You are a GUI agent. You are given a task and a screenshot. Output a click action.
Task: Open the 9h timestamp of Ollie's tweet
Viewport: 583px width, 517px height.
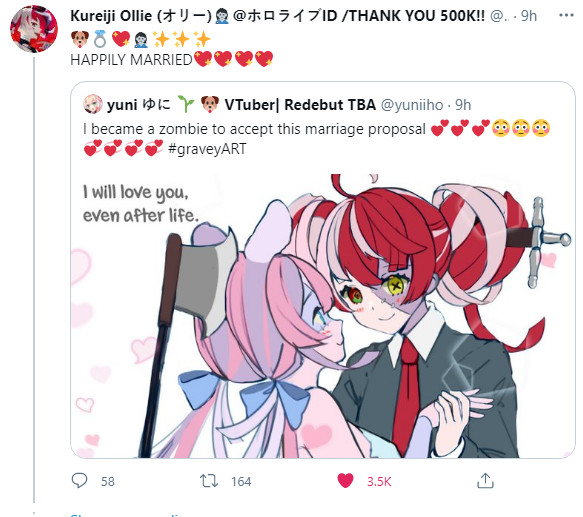coord(529,16)
